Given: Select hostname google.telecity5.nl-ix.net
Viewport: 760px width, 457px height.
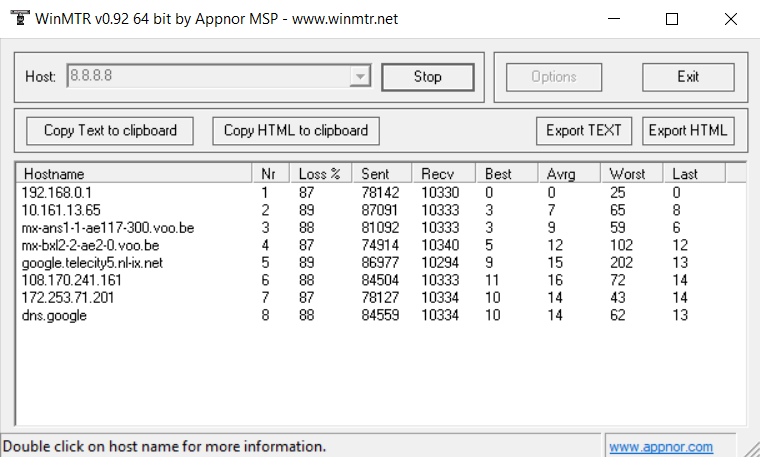Looking at the screenshot, I should click(x=92, y=263).
